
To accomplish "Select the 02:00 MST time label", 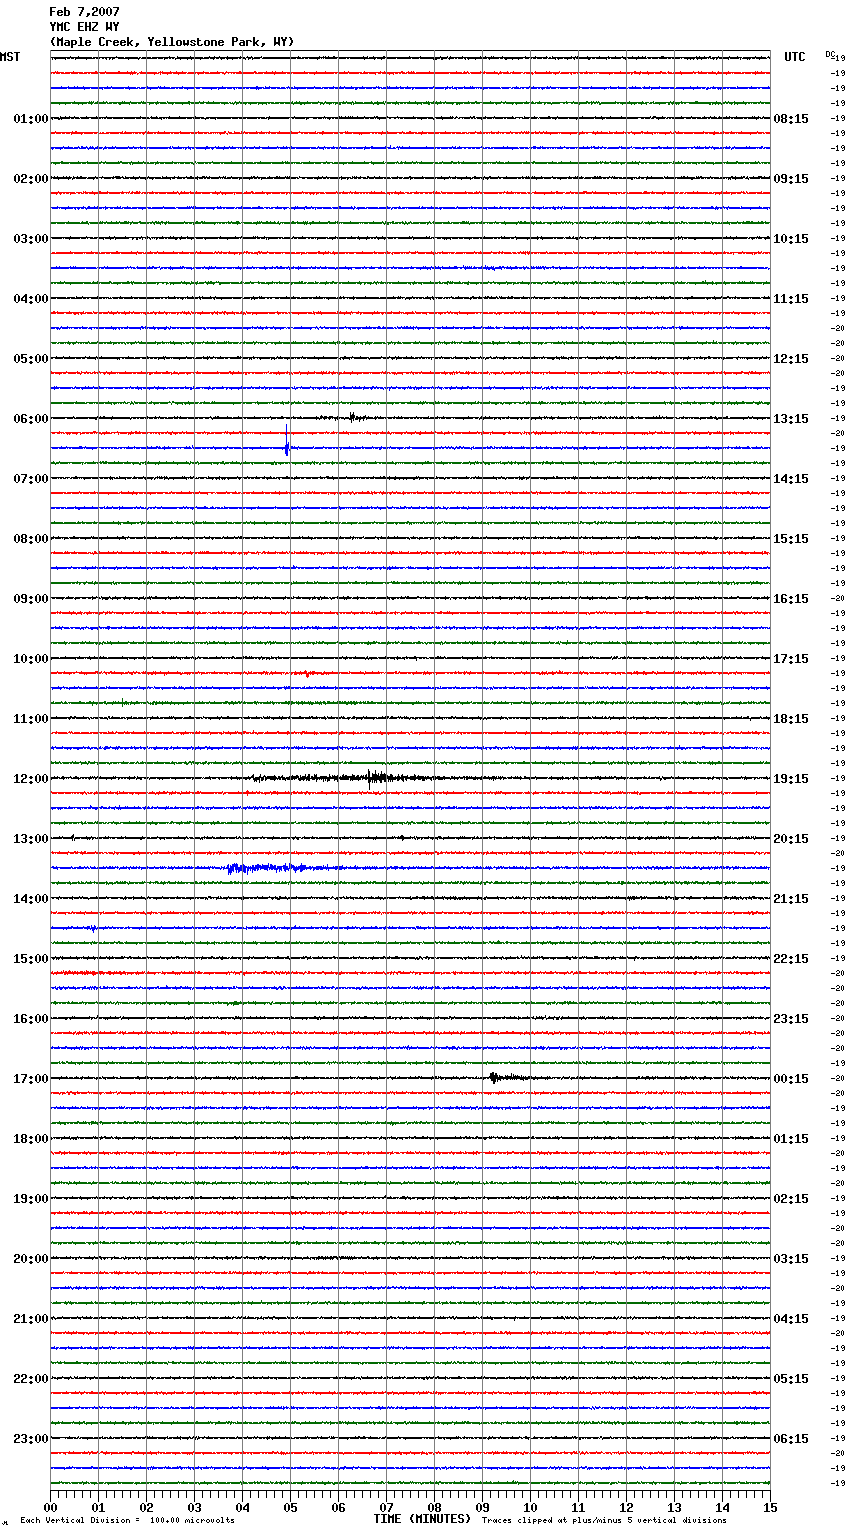I will click(30, 179).
